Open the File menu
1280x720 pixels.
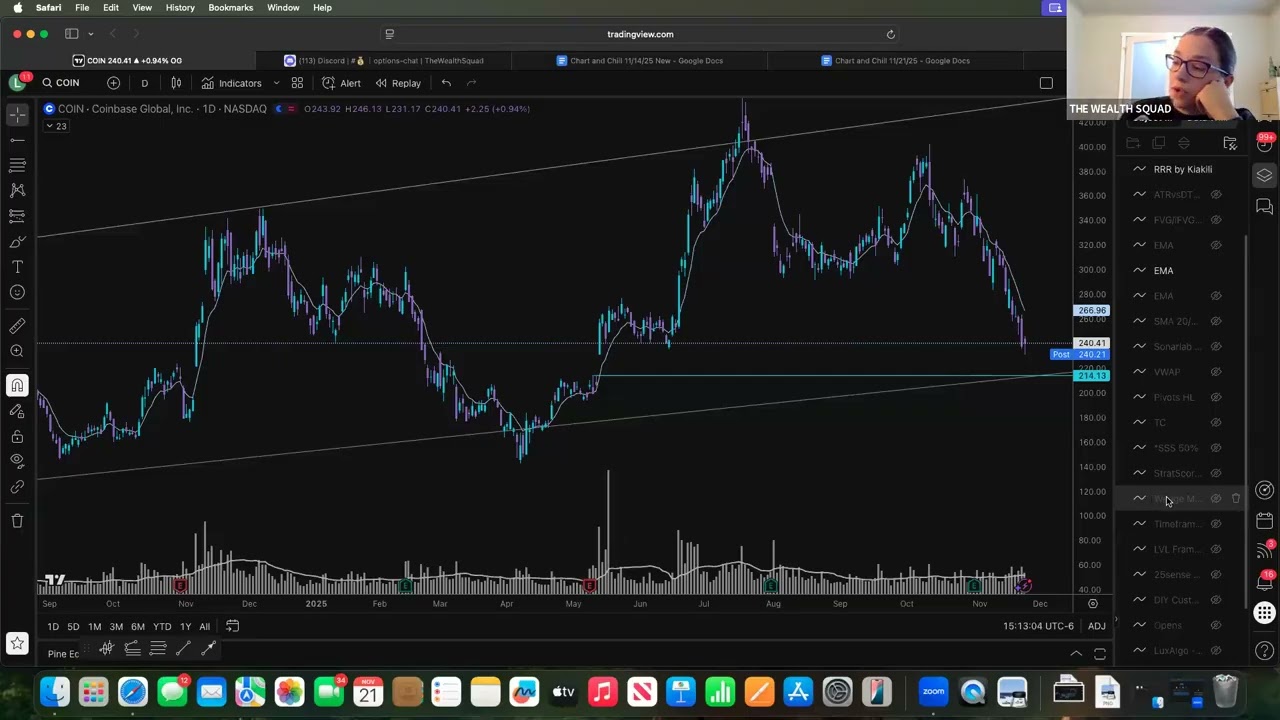82,7
